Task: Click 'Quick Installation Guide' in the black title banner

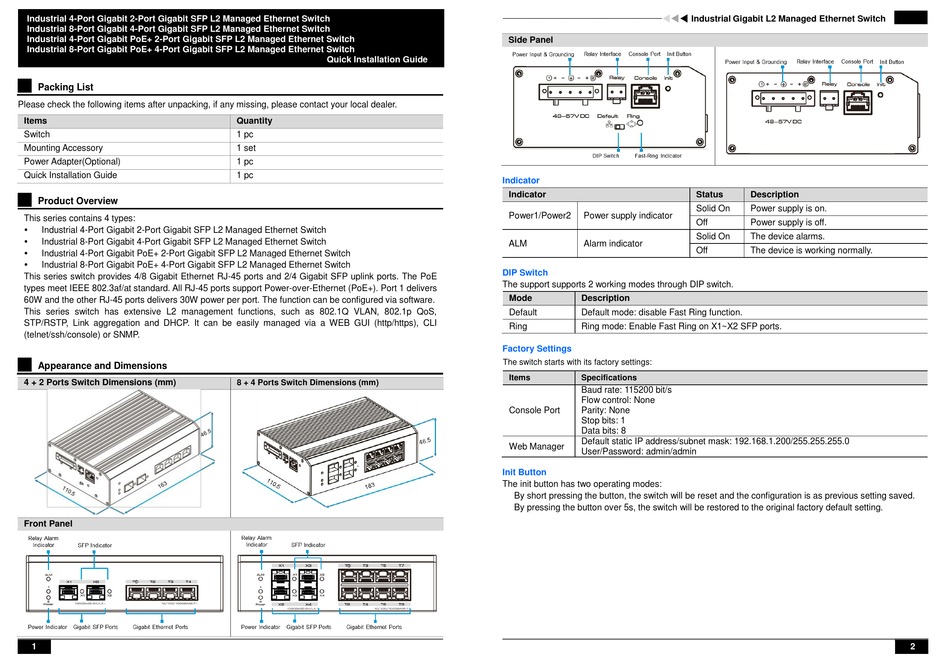Action: tap(377, 59)
